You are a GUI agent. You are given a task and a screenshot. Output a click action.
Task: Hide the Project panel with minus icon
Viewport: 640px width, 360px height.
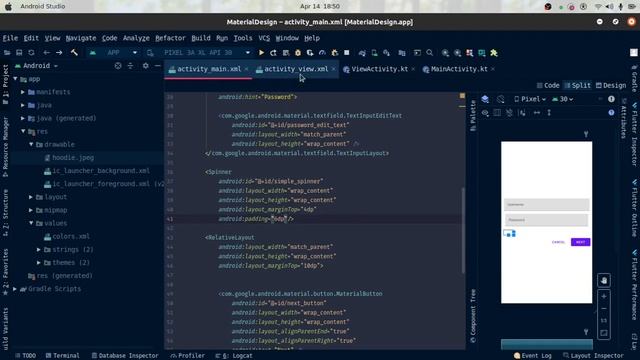click(x=158, y=65)
